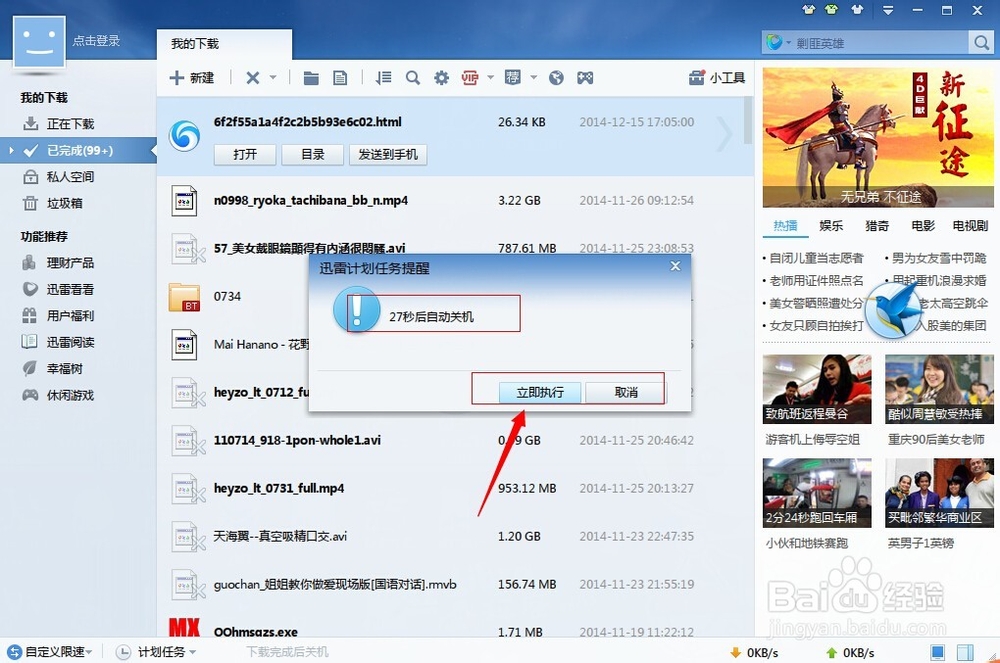This screenshot has height=663, width=1000.
Task: Click the 自定义限速 speed limit icon
Action: pyautogui.click(x=14, y=650)
